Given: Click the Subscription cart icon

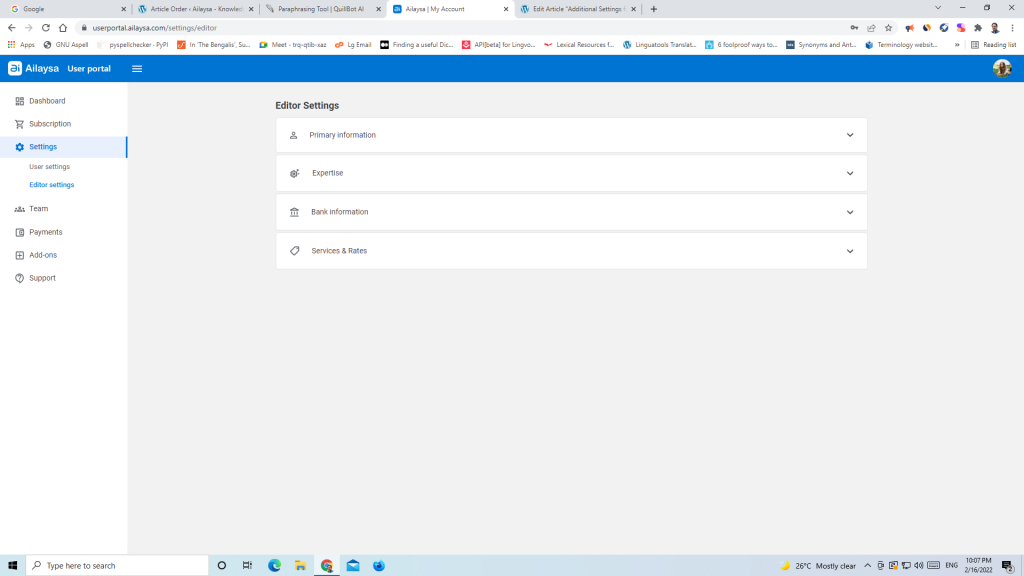Looking at the screenshot, I should 20,124.
